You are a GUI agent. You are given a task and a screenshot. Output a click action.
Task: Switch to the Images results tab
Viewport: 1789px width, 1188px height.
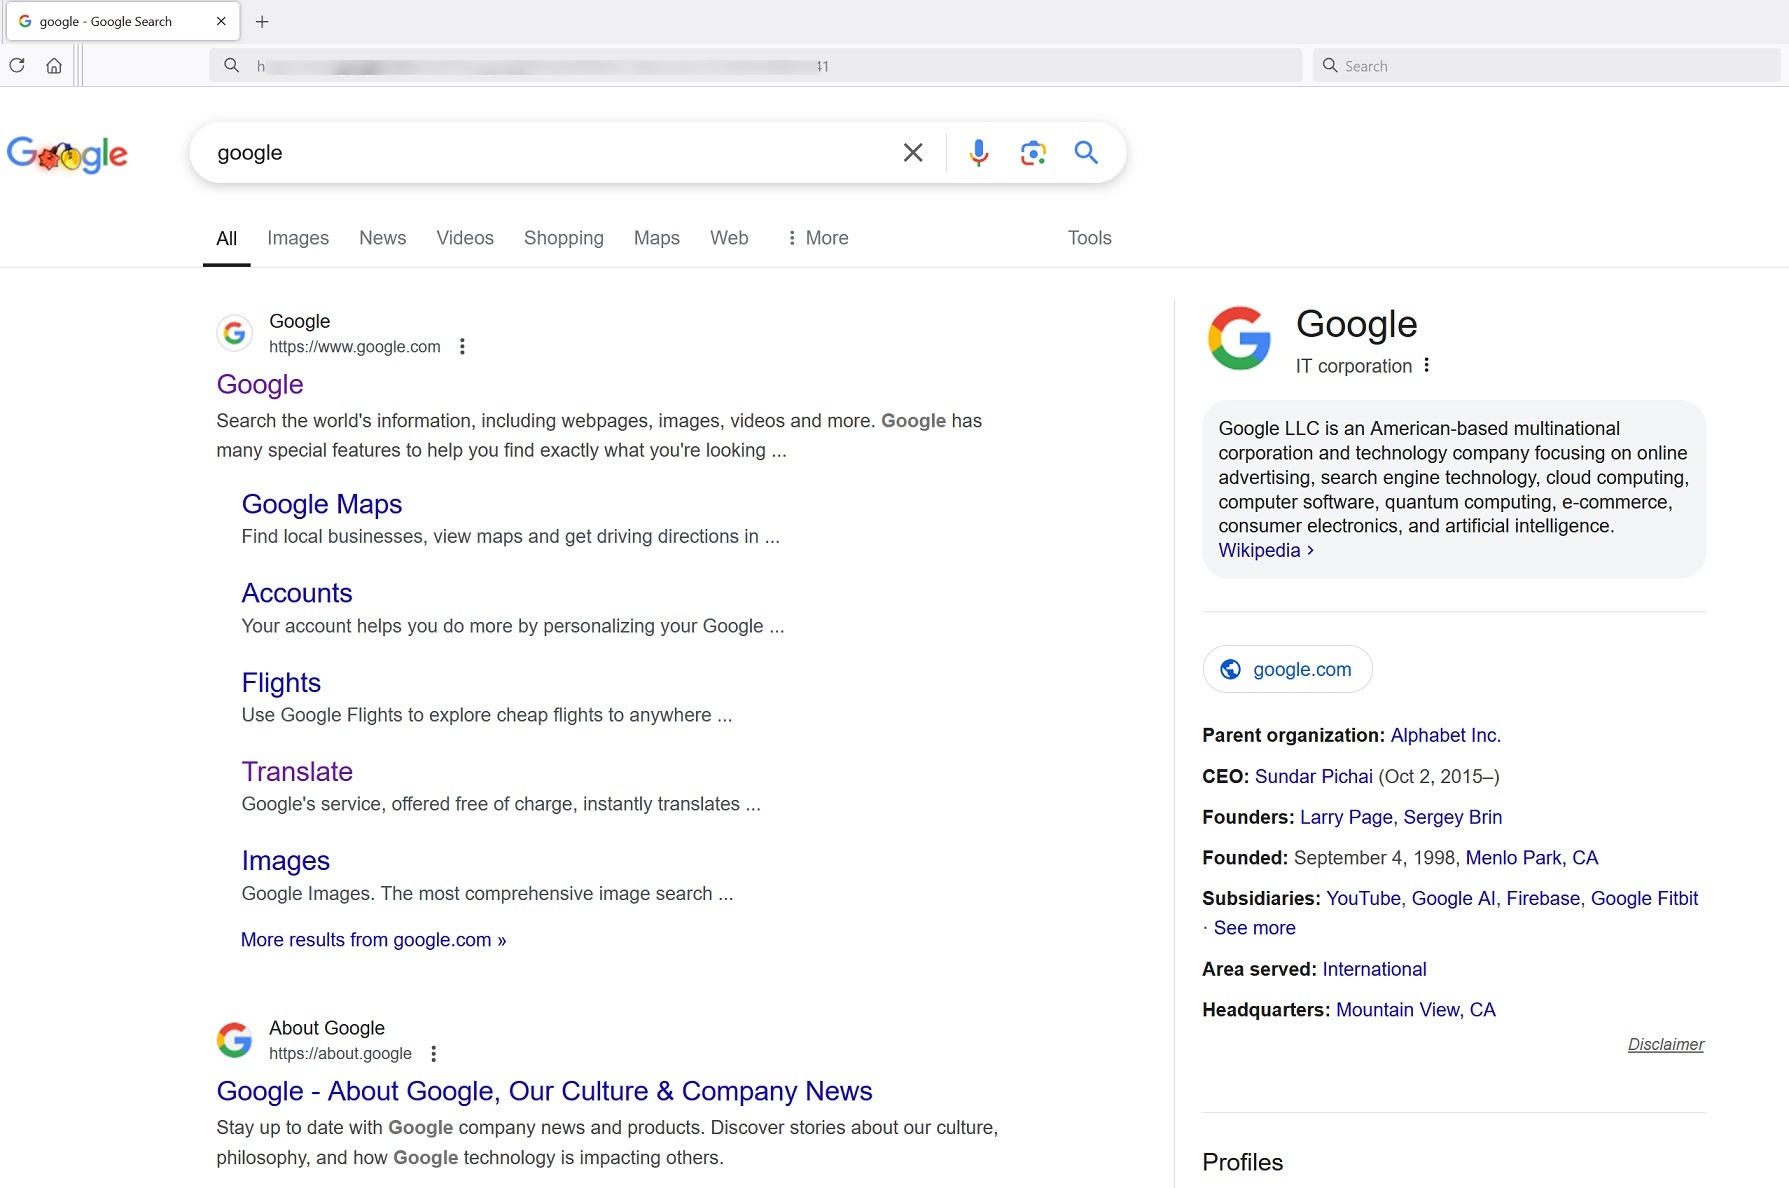(297, 238)
